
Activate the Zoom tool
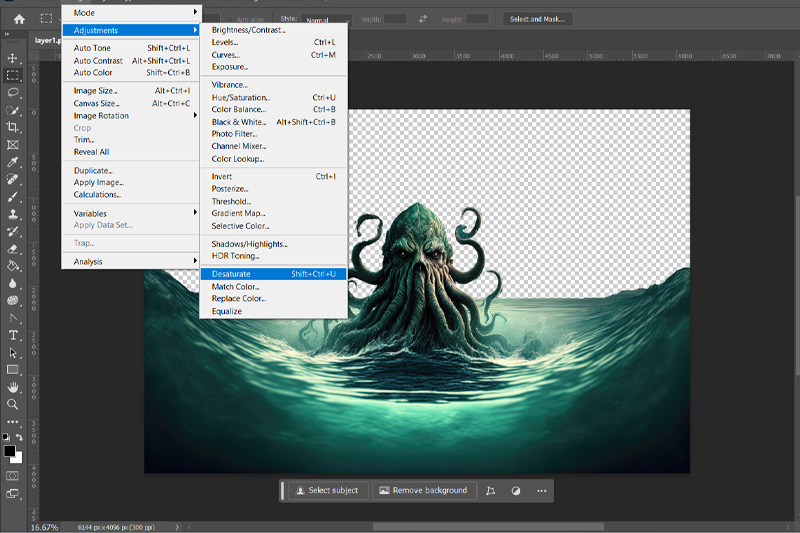pos(13,404)
